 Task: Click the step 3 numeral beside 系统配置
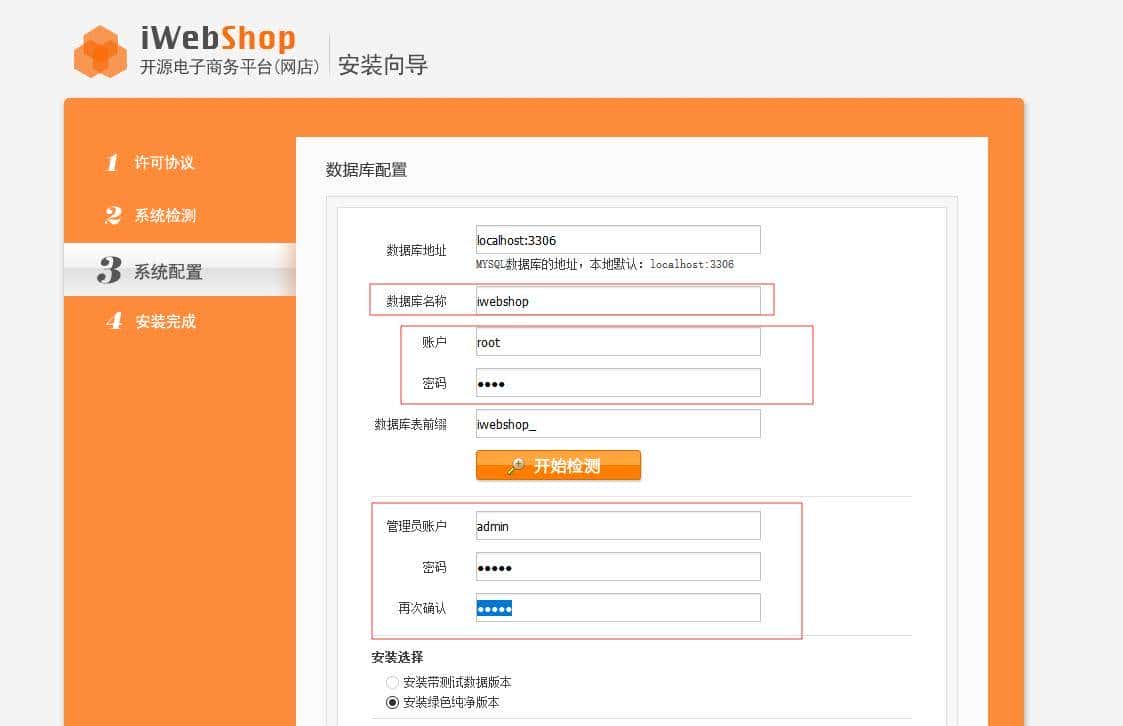tap(112, 269)
